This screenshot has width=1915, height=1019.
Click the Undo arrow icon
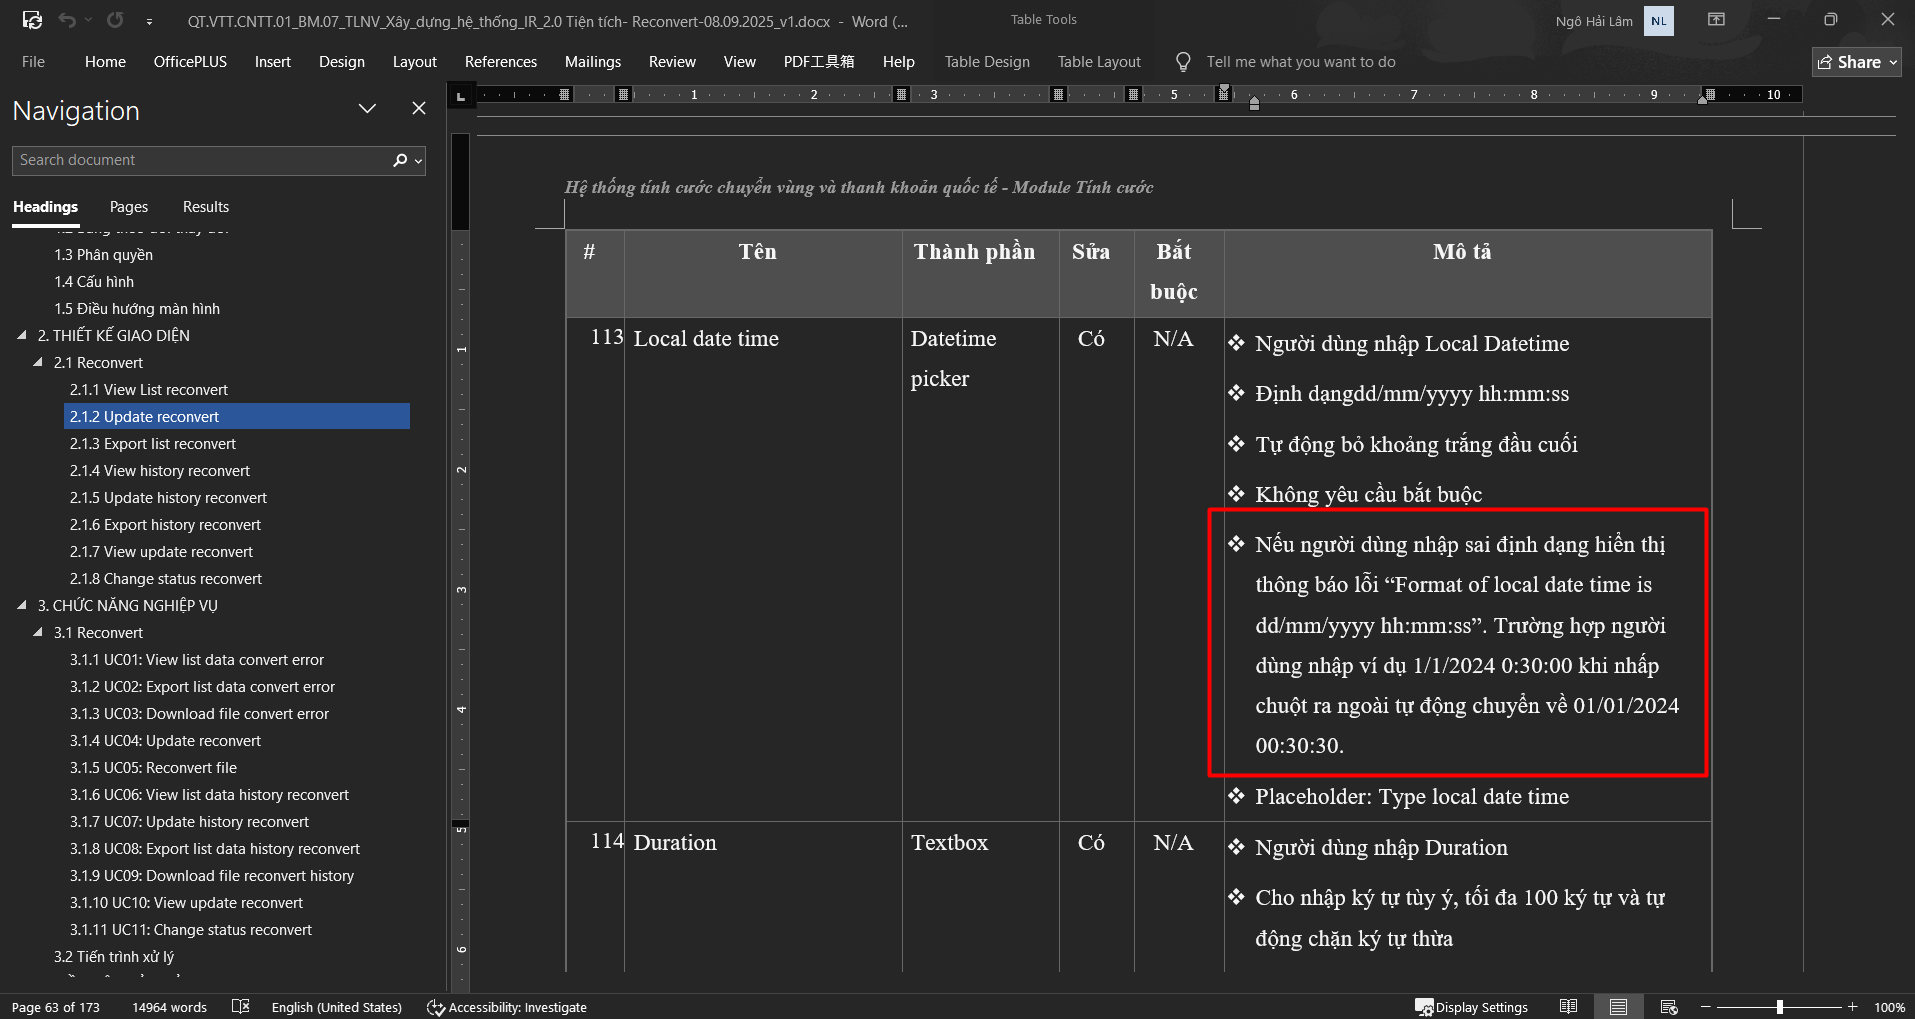pos(67,20)
